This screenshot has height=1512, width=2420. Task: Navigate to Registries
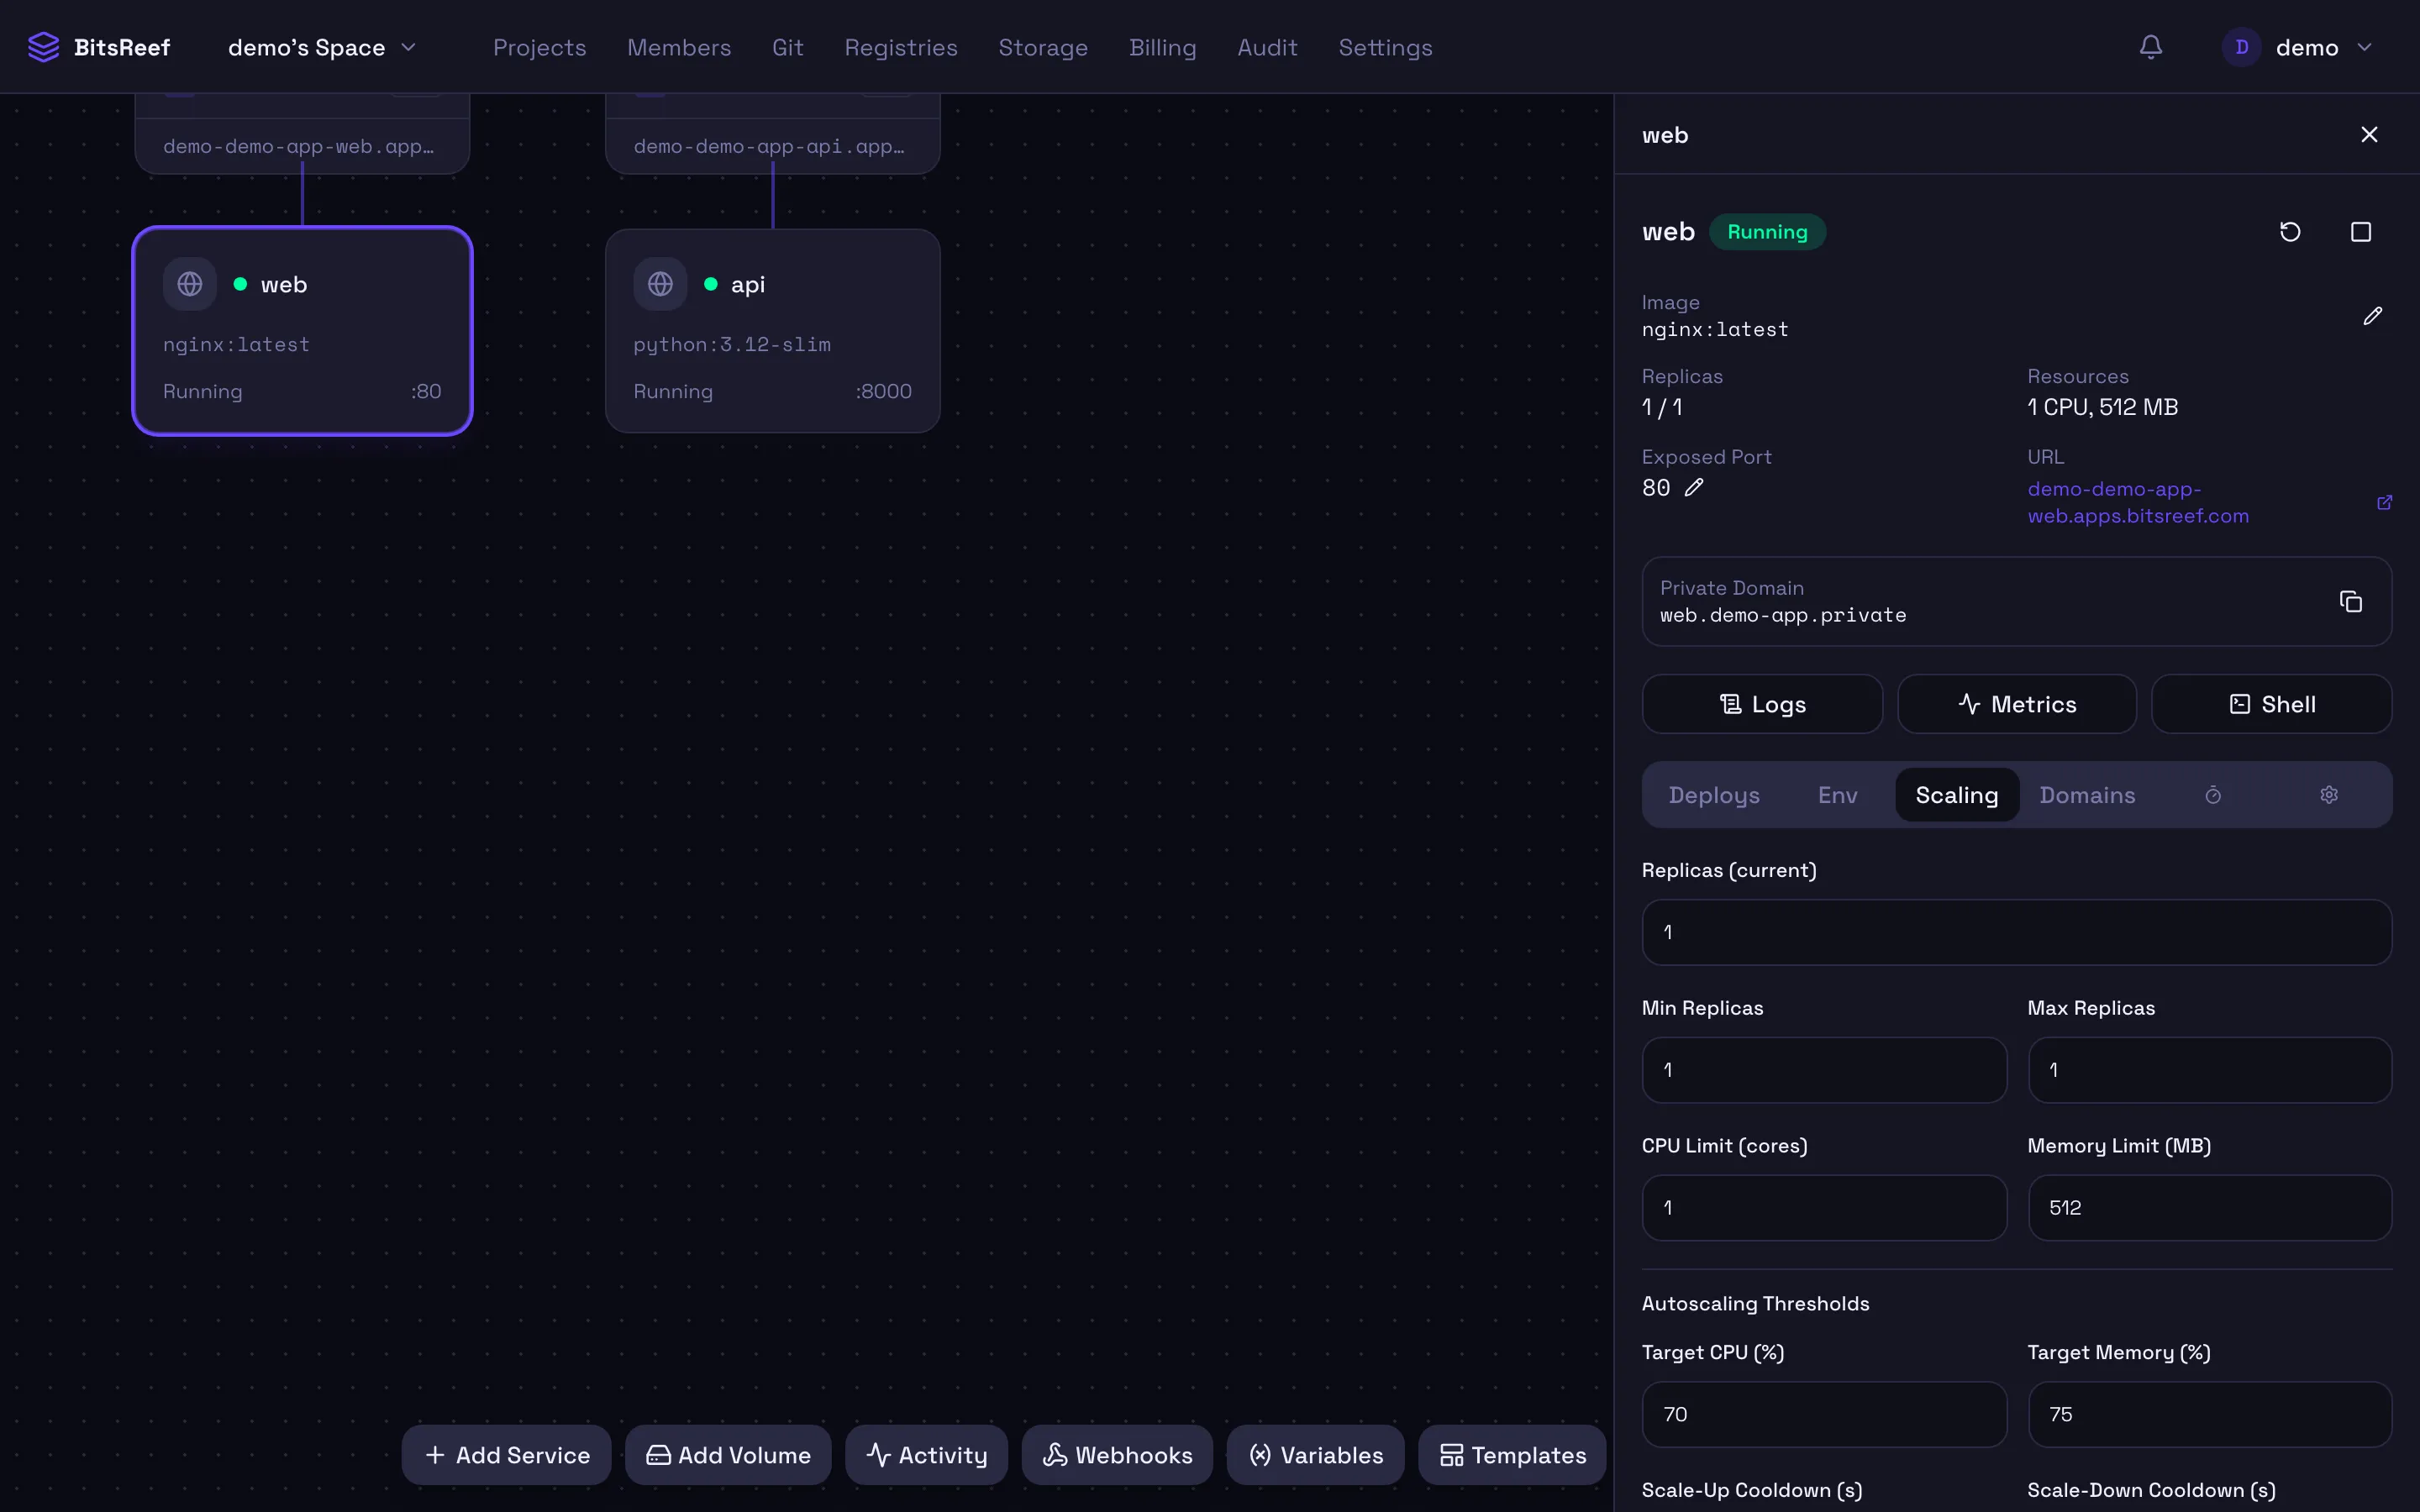[x=901, y=47]
